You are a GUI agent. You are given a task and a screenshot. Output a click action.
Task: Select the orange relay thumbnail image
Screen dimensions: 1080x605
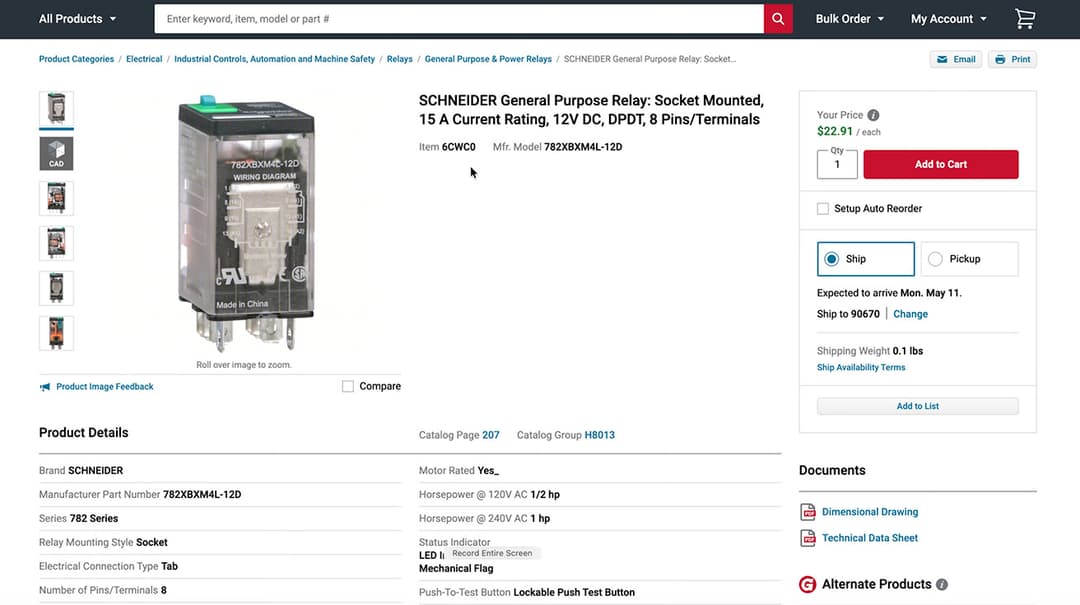56,333
